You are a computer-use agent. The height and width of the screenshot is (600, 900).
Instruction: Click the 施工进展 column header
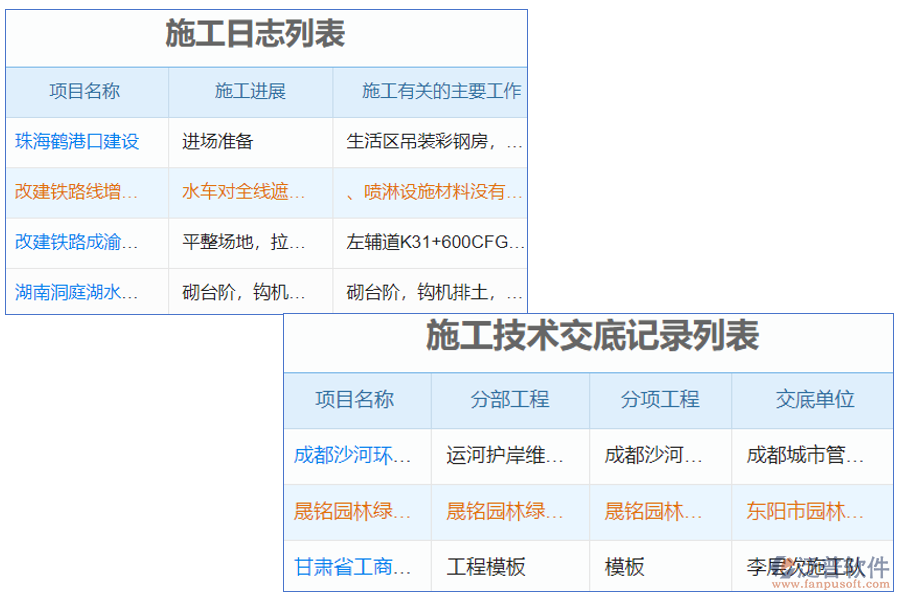coord(249,92)
